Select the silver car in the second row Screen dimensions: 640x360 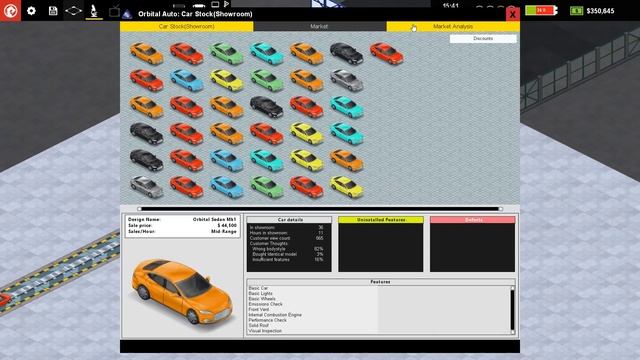347,80
